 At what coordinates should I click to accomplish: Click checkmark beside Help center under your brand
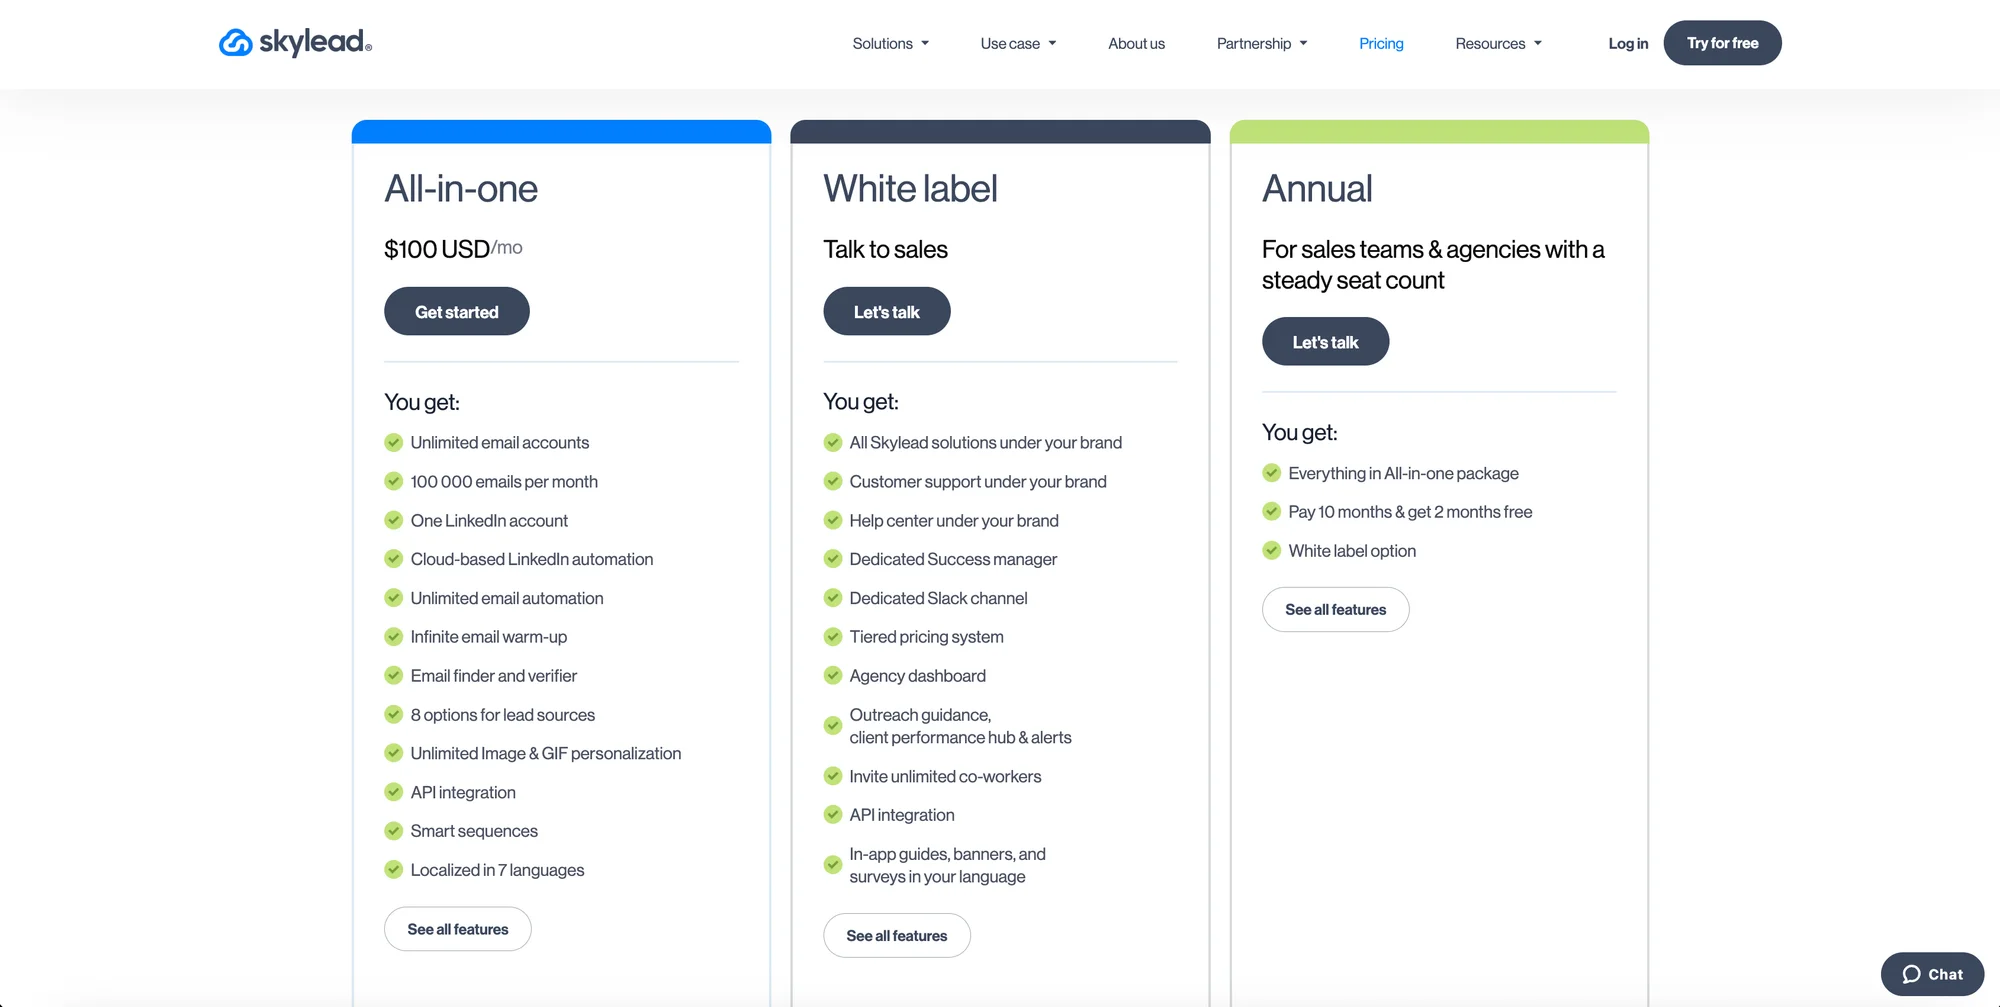click(x=833, y=520)
